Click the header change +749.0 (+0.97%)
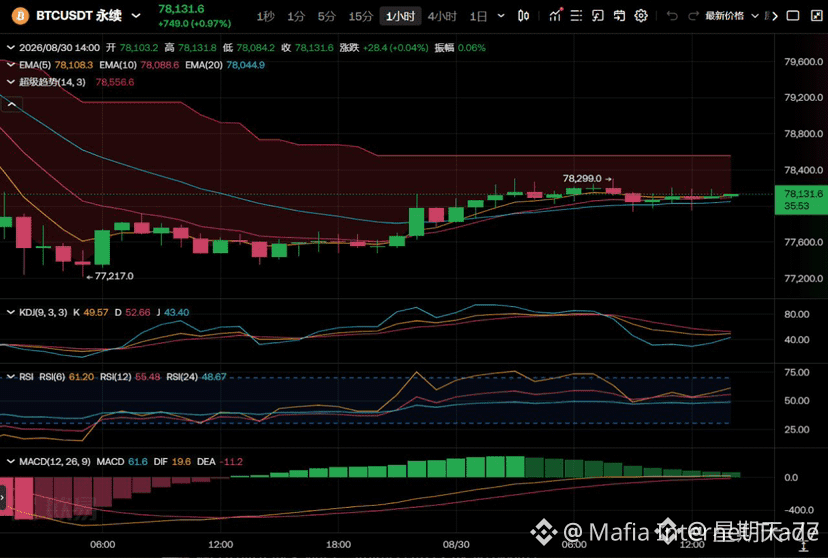Image resolution: width=828 pixels, height=558 pixels. pyautogui.click(x=194, y=24)
